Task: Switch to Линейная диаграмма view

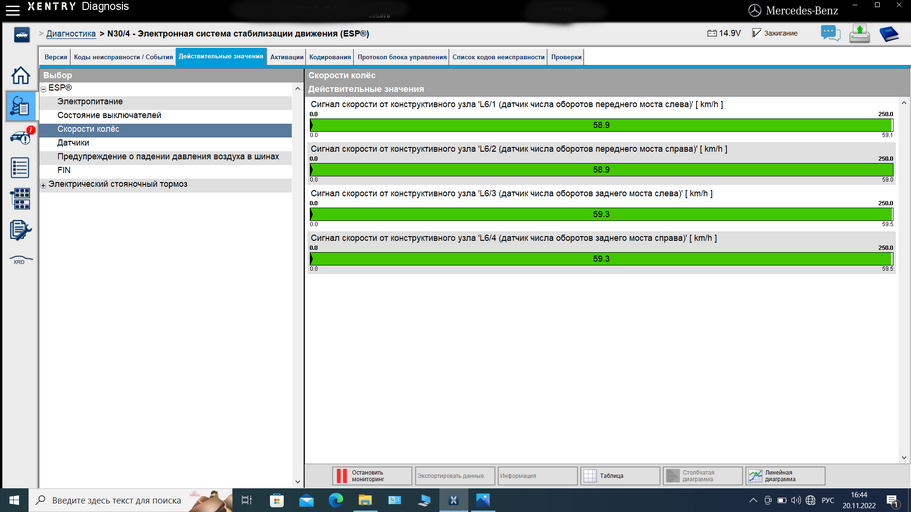Action: pos(786,476)
